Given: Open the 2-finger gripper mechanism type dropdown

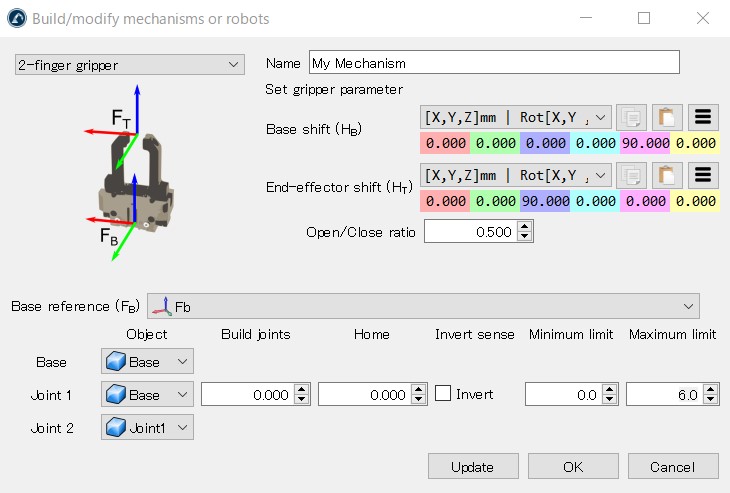Looking at the screenshot, I should pos(129,65).
